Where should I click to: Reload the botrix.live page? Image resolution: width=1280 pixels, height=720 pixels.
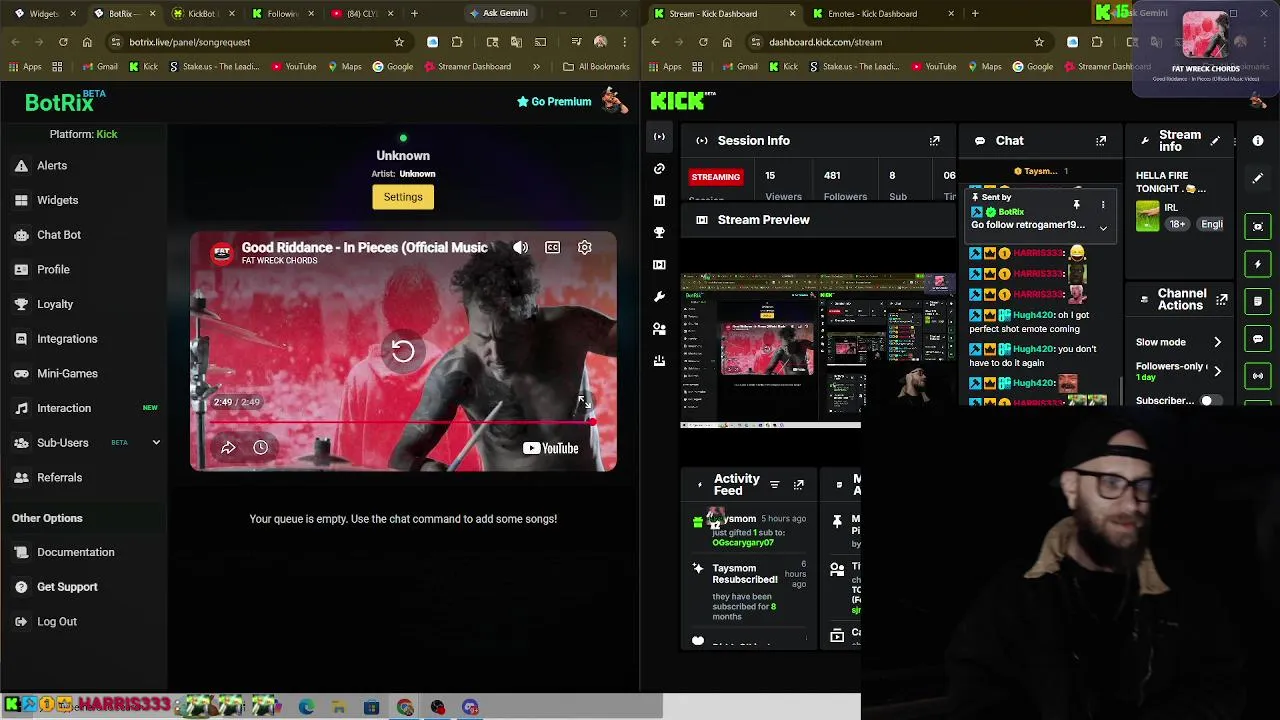coord(63,42)
